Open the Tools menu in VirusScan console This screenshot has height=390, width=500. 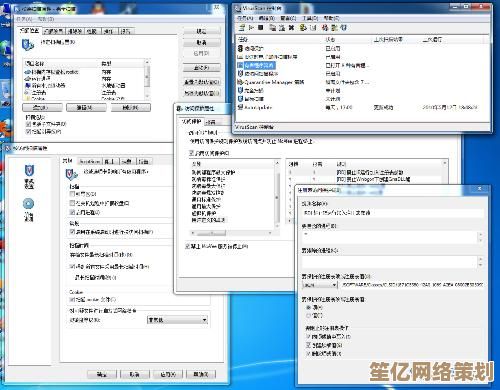pos(310,18)
